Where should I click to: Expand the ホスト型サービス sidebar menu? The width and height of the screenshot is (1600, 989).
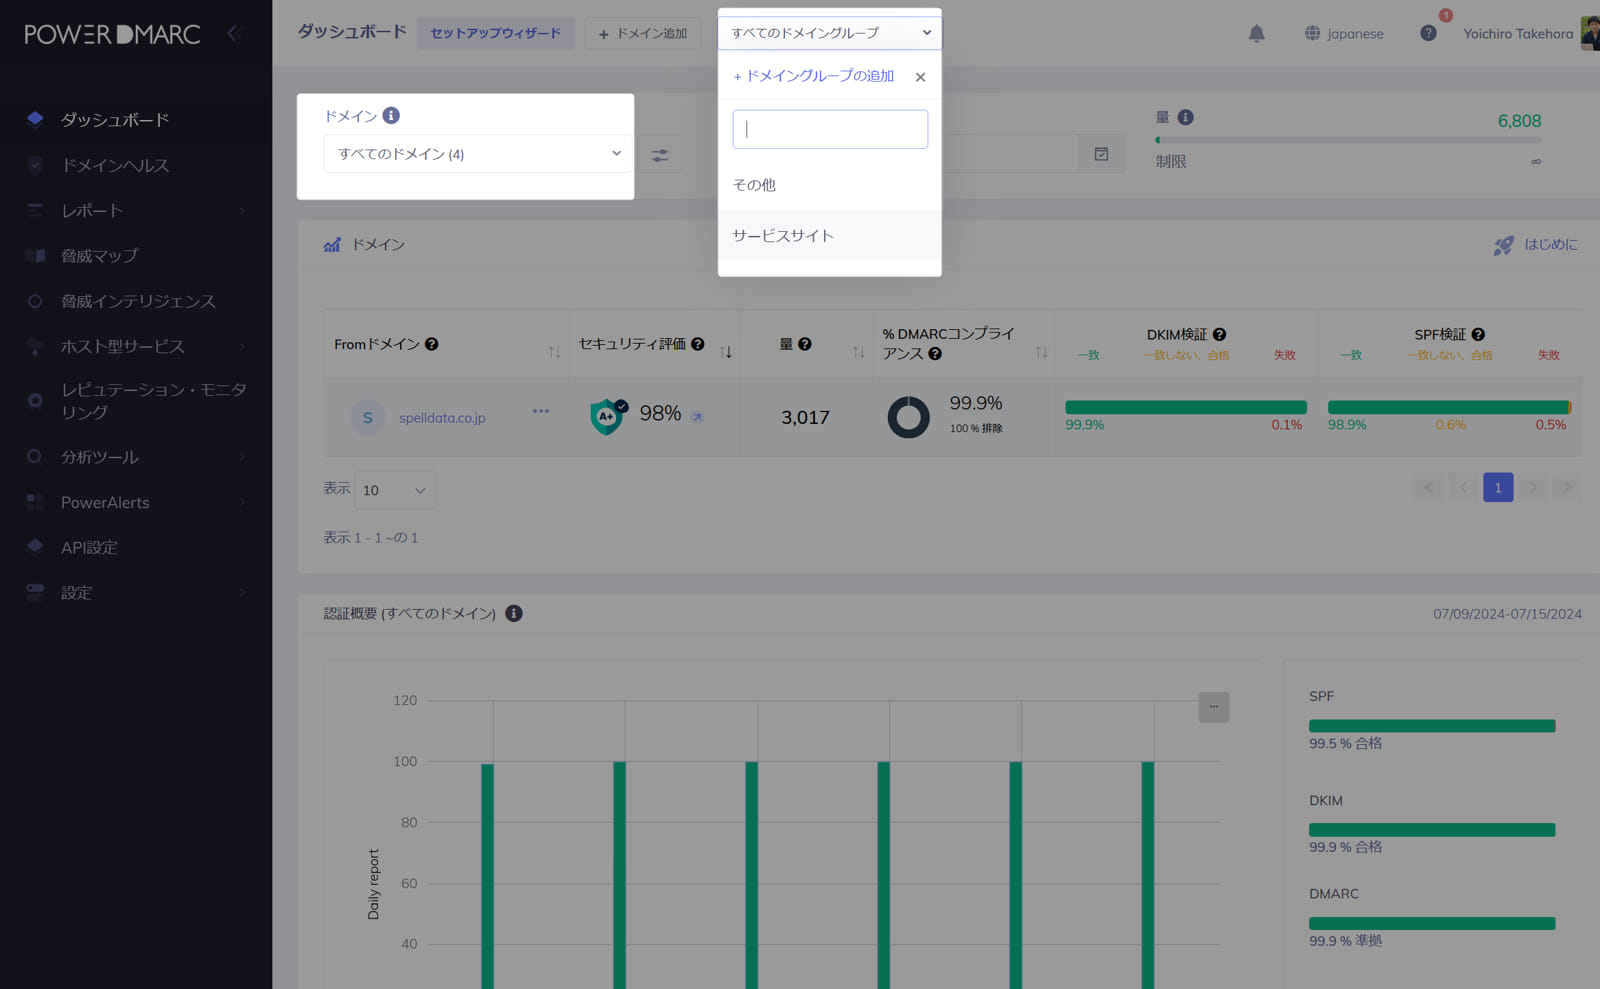[136, 346]
